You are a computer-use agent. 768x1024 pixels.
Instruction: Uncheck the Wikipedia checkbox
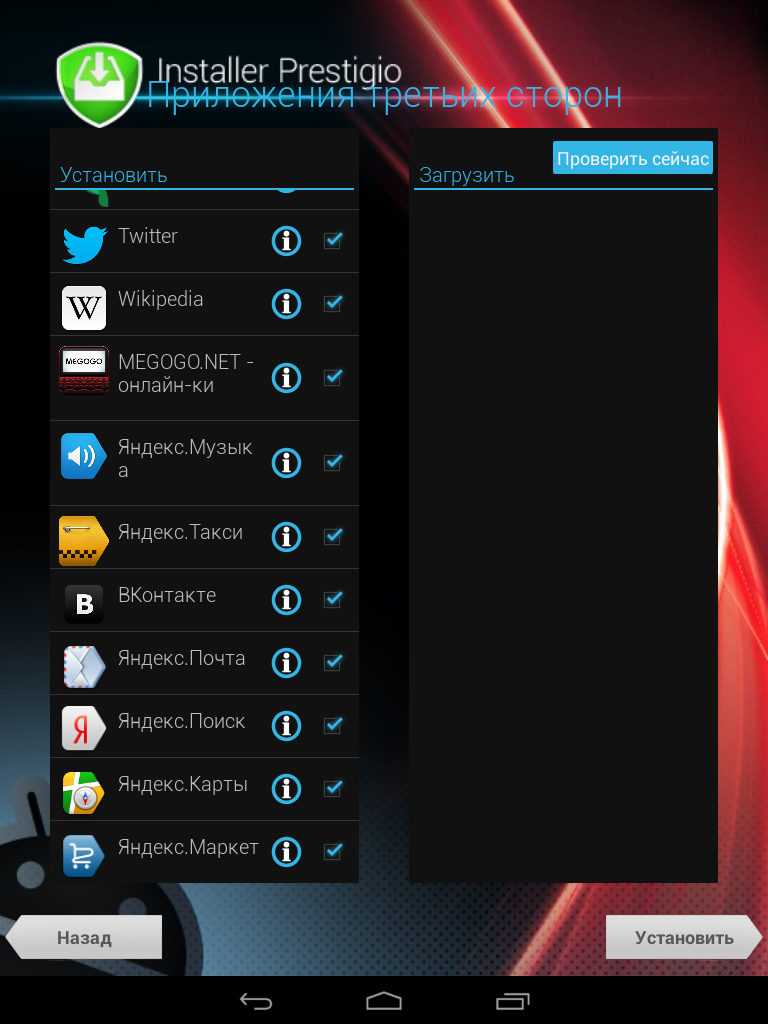[x=333, y=303]
